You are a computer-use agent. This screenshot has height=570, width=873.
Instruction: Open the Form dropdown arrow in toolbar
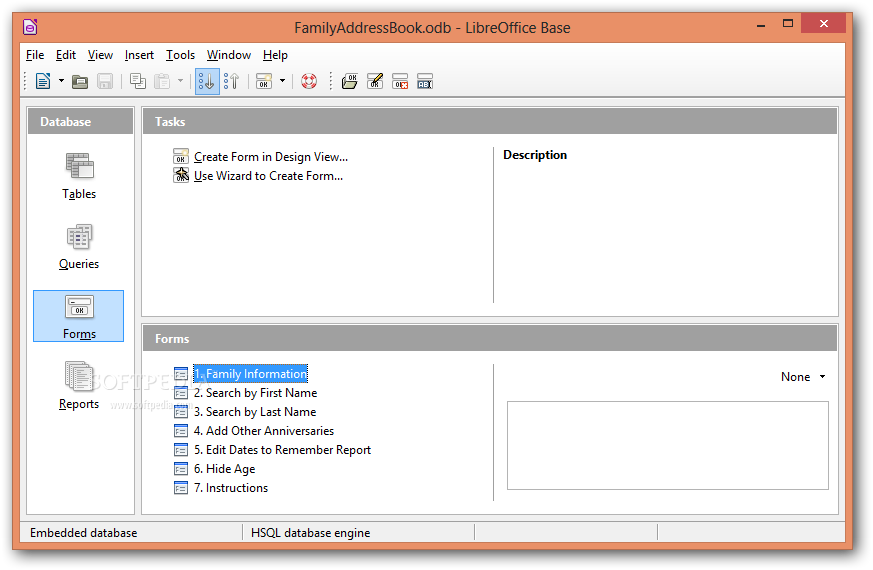(x=282, y=82)
